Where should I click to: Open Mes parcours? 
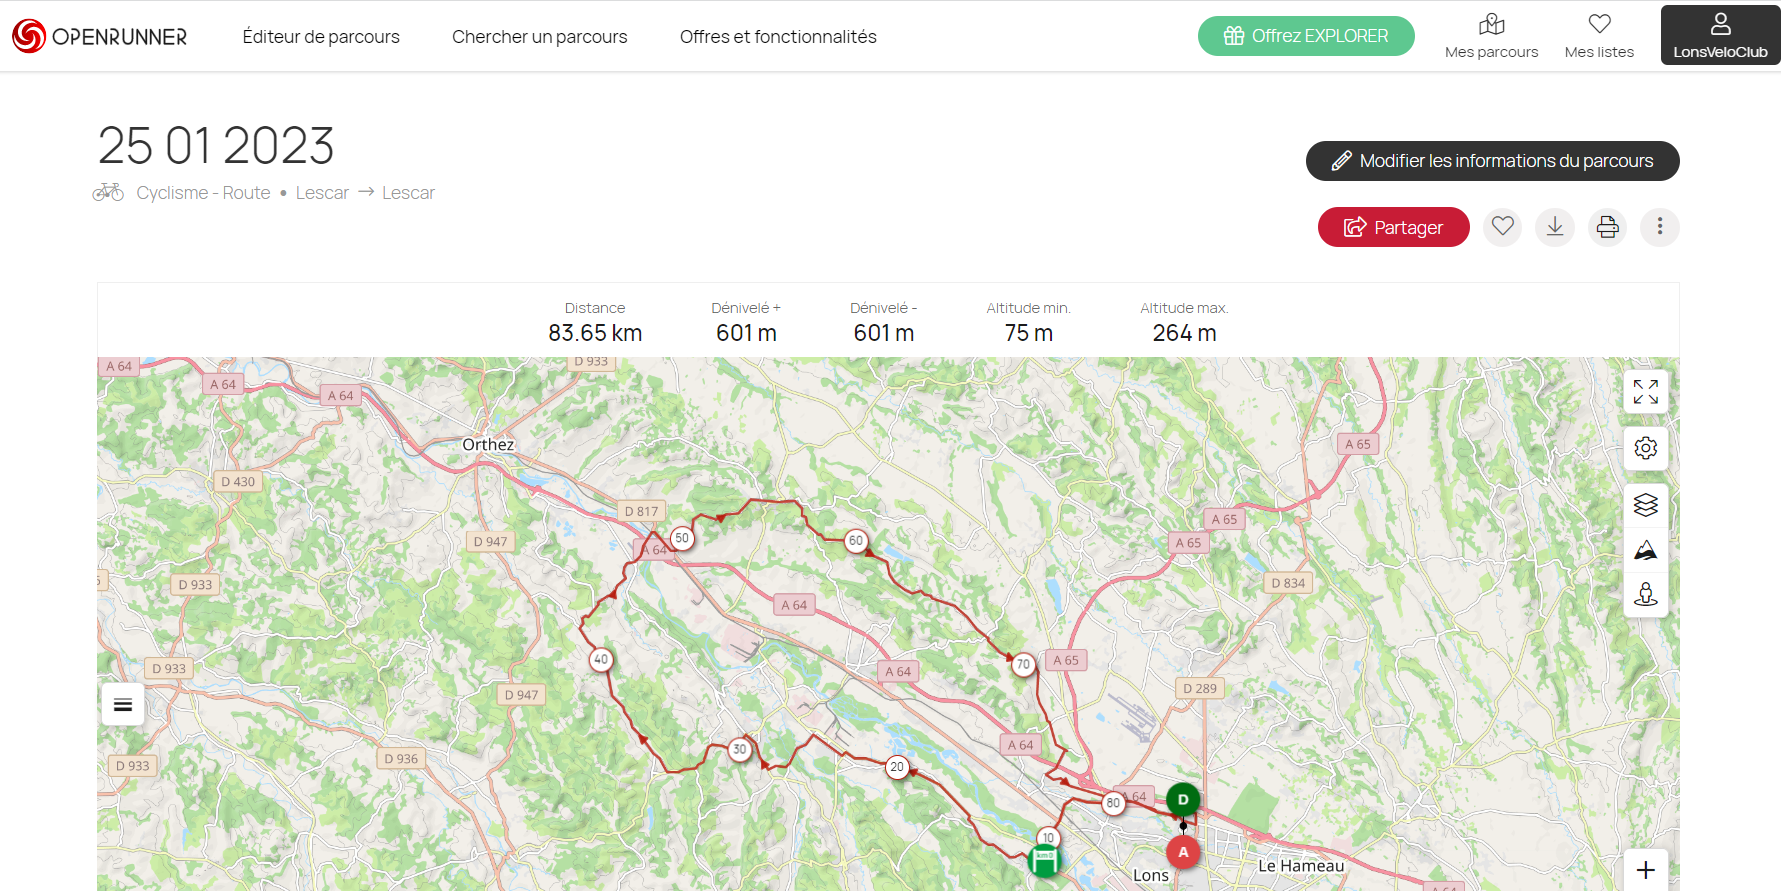(x=1491, y=36)
